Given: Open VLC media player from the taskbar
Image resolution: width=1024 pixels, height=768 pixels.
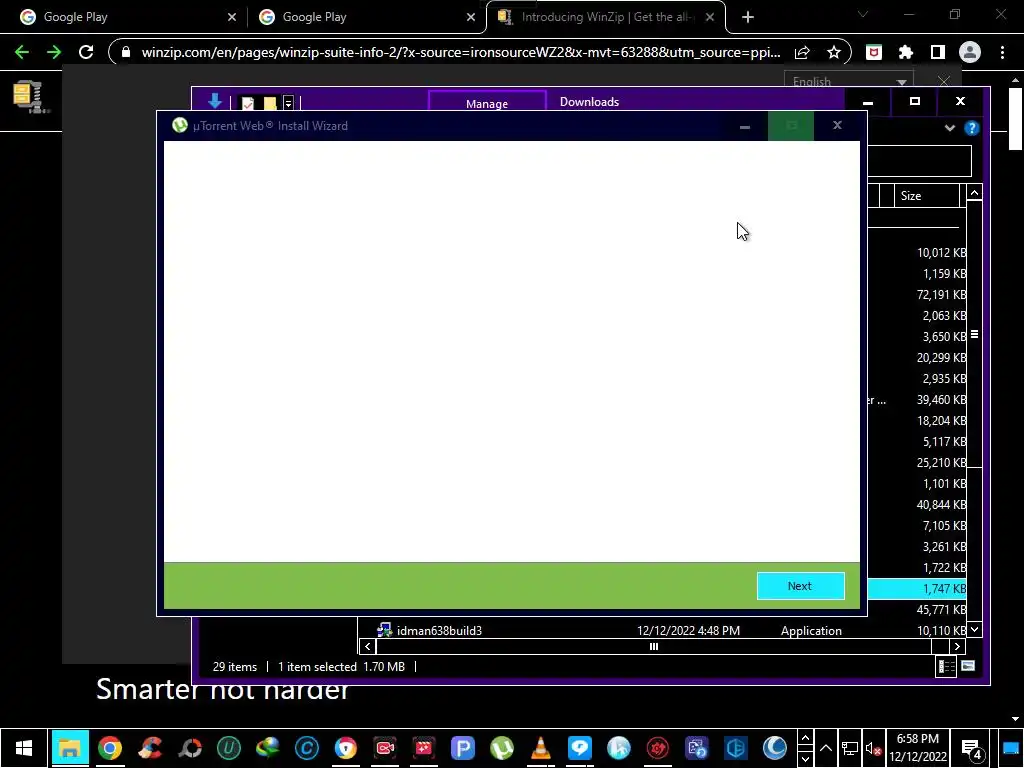Looking at the screenshot, I should (x=541, y=748).
